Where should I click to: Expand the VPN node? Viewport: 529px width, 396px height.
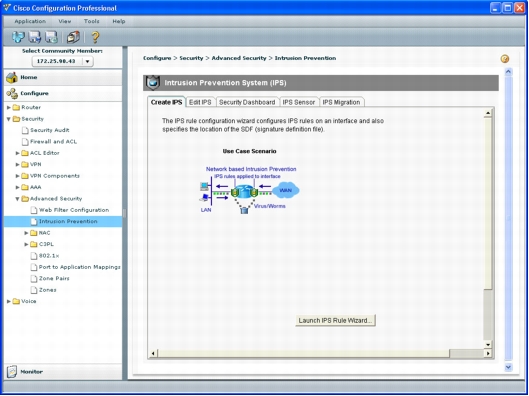pos(18,165)
